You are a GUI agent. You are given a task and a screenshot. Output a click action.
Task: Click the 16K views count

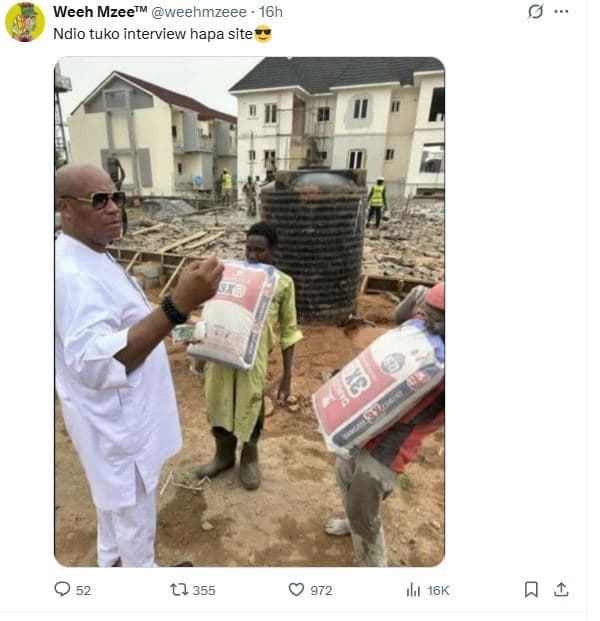tap(438, 591)
